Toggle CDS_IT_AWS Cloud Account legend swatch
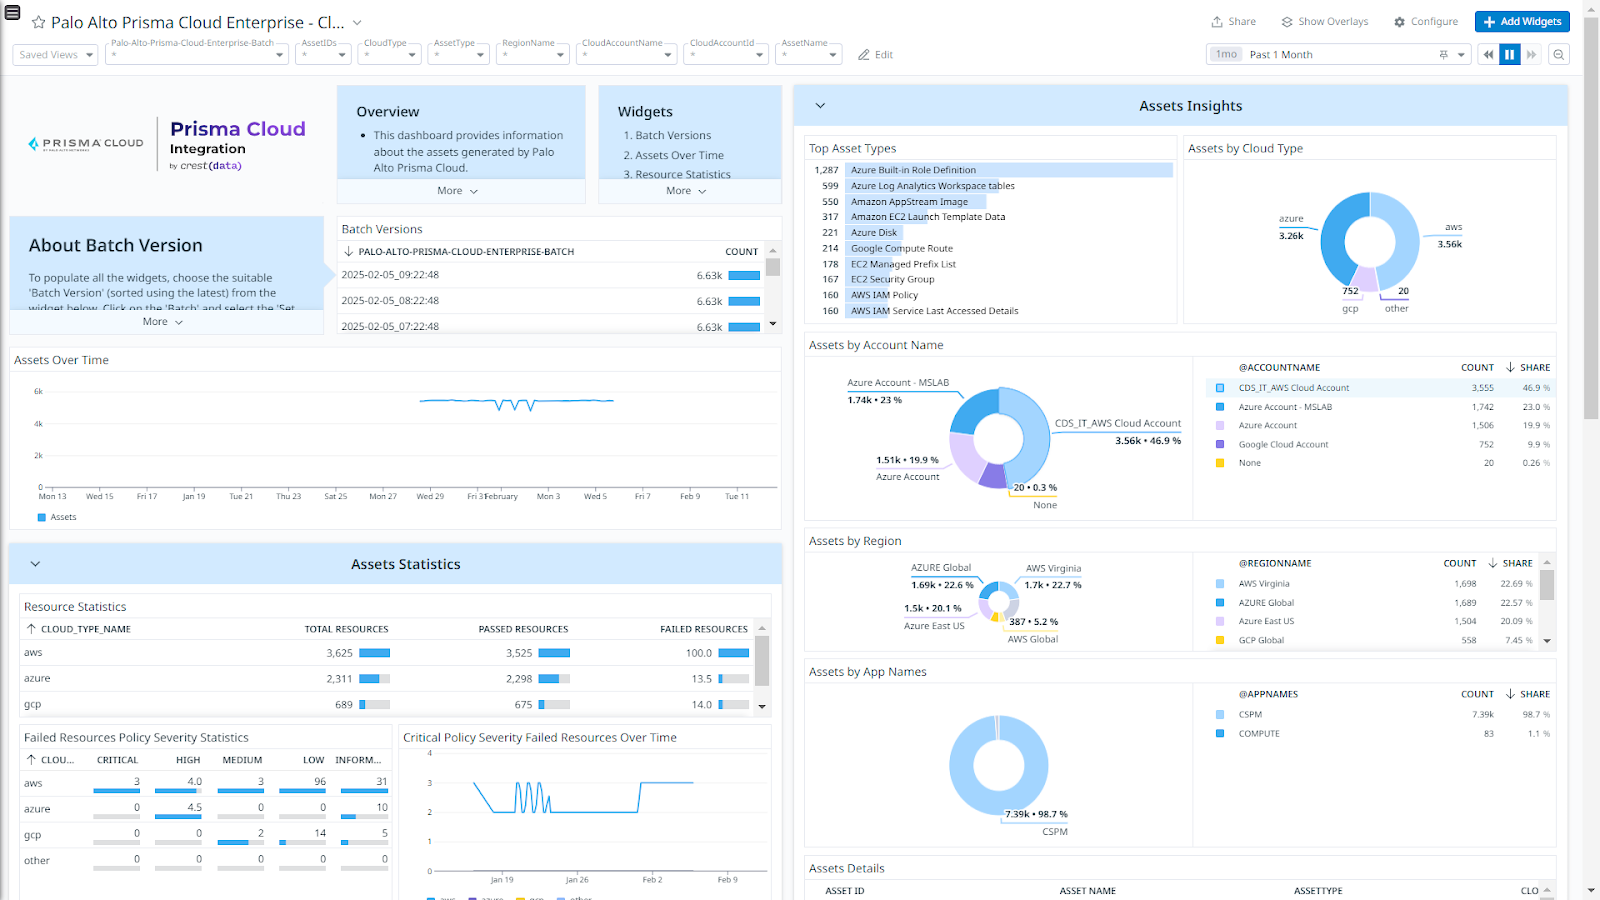1600x900 pixels. 1220,388
